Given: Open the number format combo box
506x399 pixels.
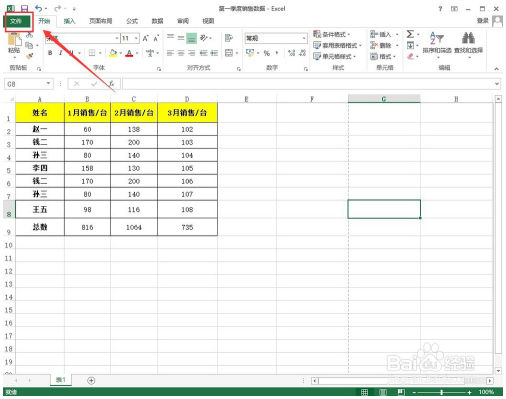Looking at the screenshot, I should pos(276,38).
